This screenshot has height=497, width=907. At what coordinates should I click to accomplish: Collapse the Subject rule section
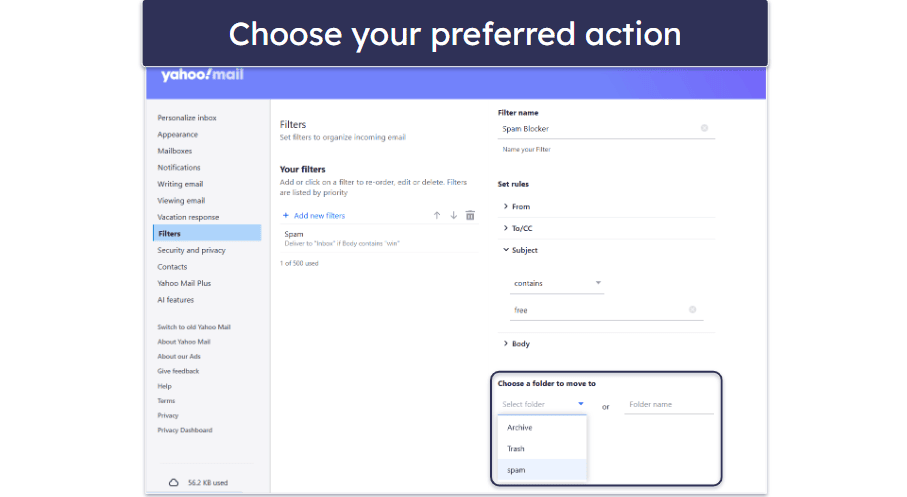[x=520, y=250]
